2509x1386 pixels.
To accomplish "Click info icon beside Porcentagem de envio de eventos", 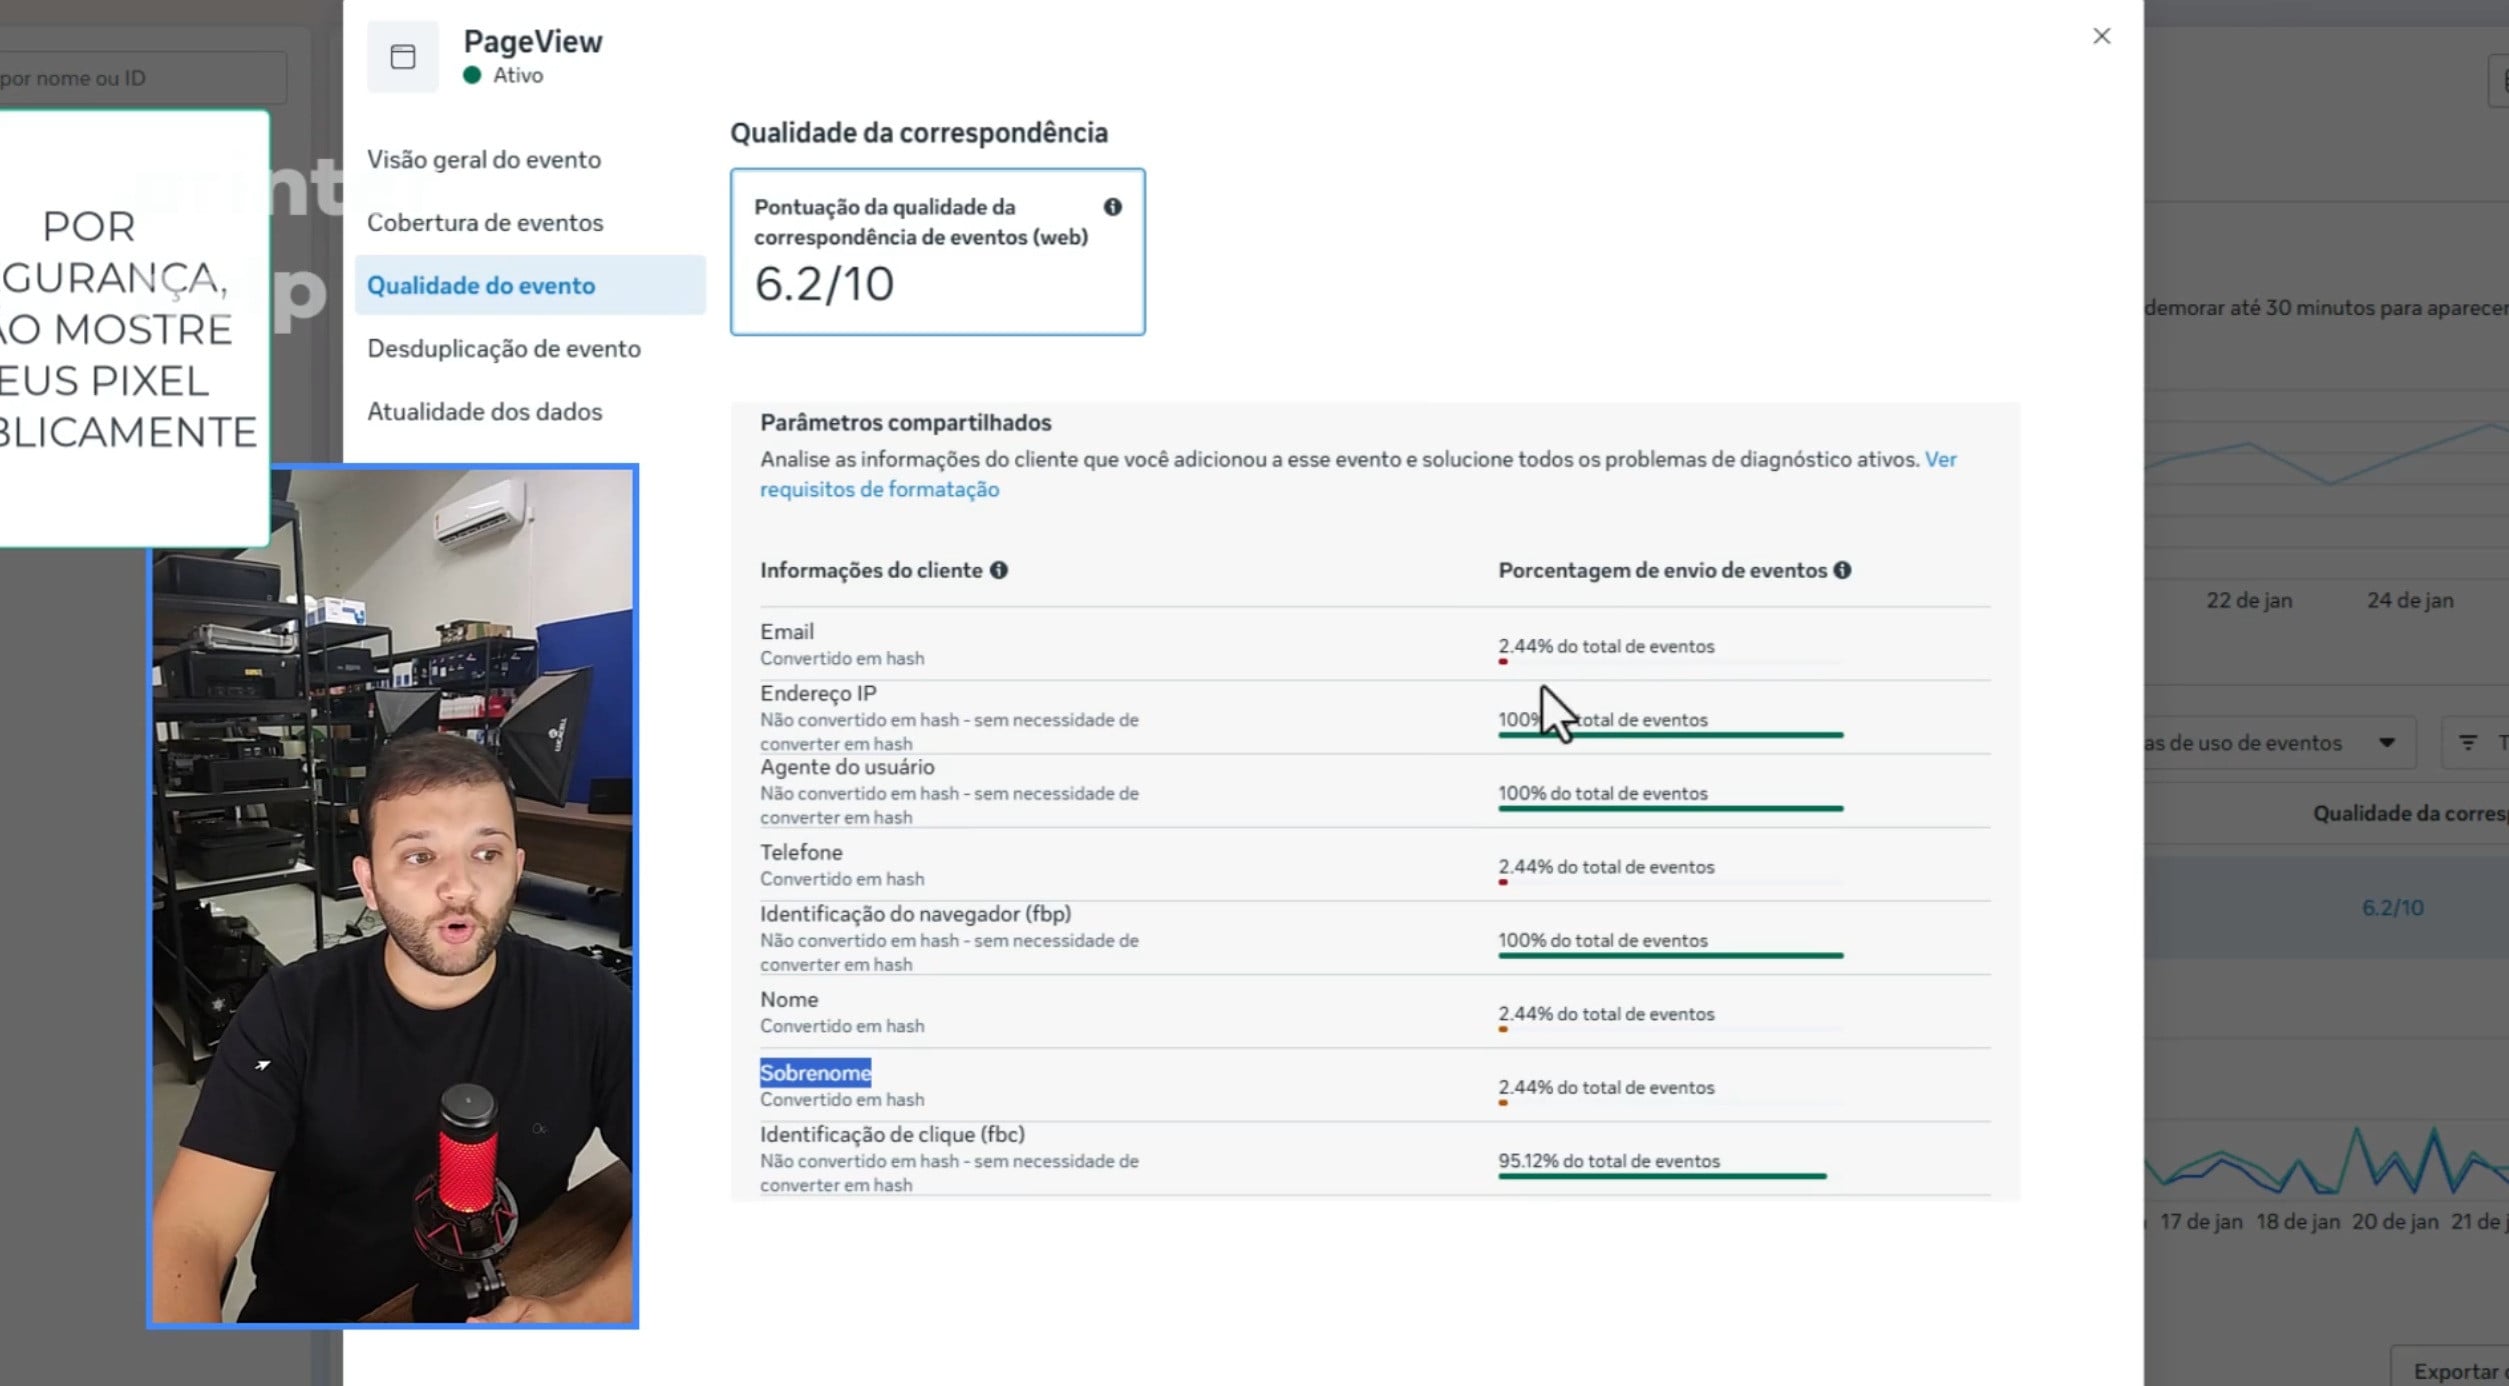I will (1842, 570).
